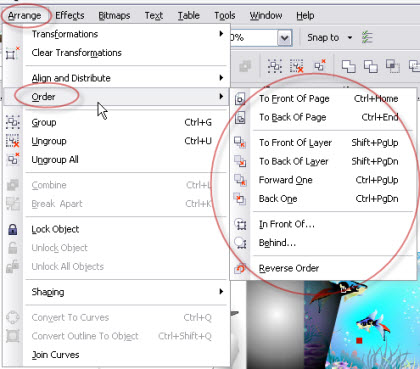Click the Group toolbar icon
The image size is (420, 369).
click(275, 66)
